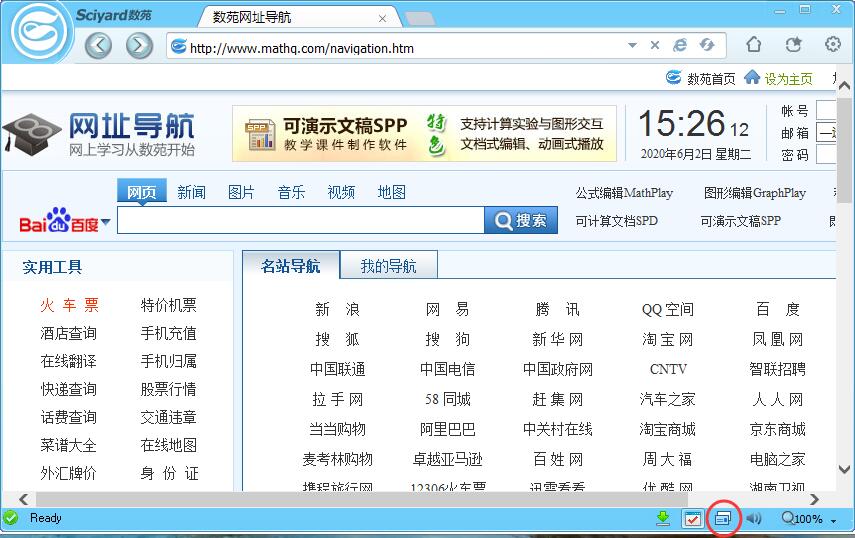Open 图形编辑GraphPlay link
This screenshot has width=855, height=538.
pyautogui.click(x=755, y=193)
